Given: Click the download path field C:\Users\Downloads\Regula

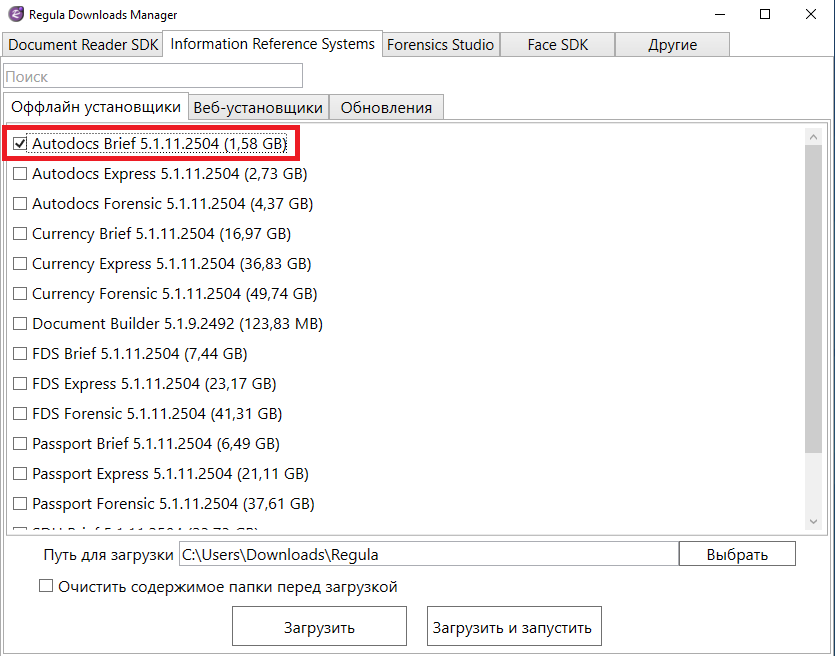Looking at the screenshot, I should pos(429,554).
